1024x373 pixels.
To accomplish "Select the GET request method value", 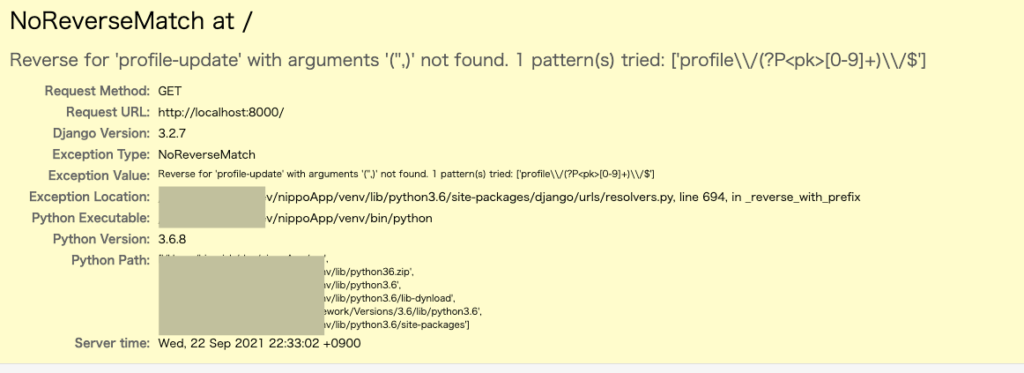I will click(170, 91).
